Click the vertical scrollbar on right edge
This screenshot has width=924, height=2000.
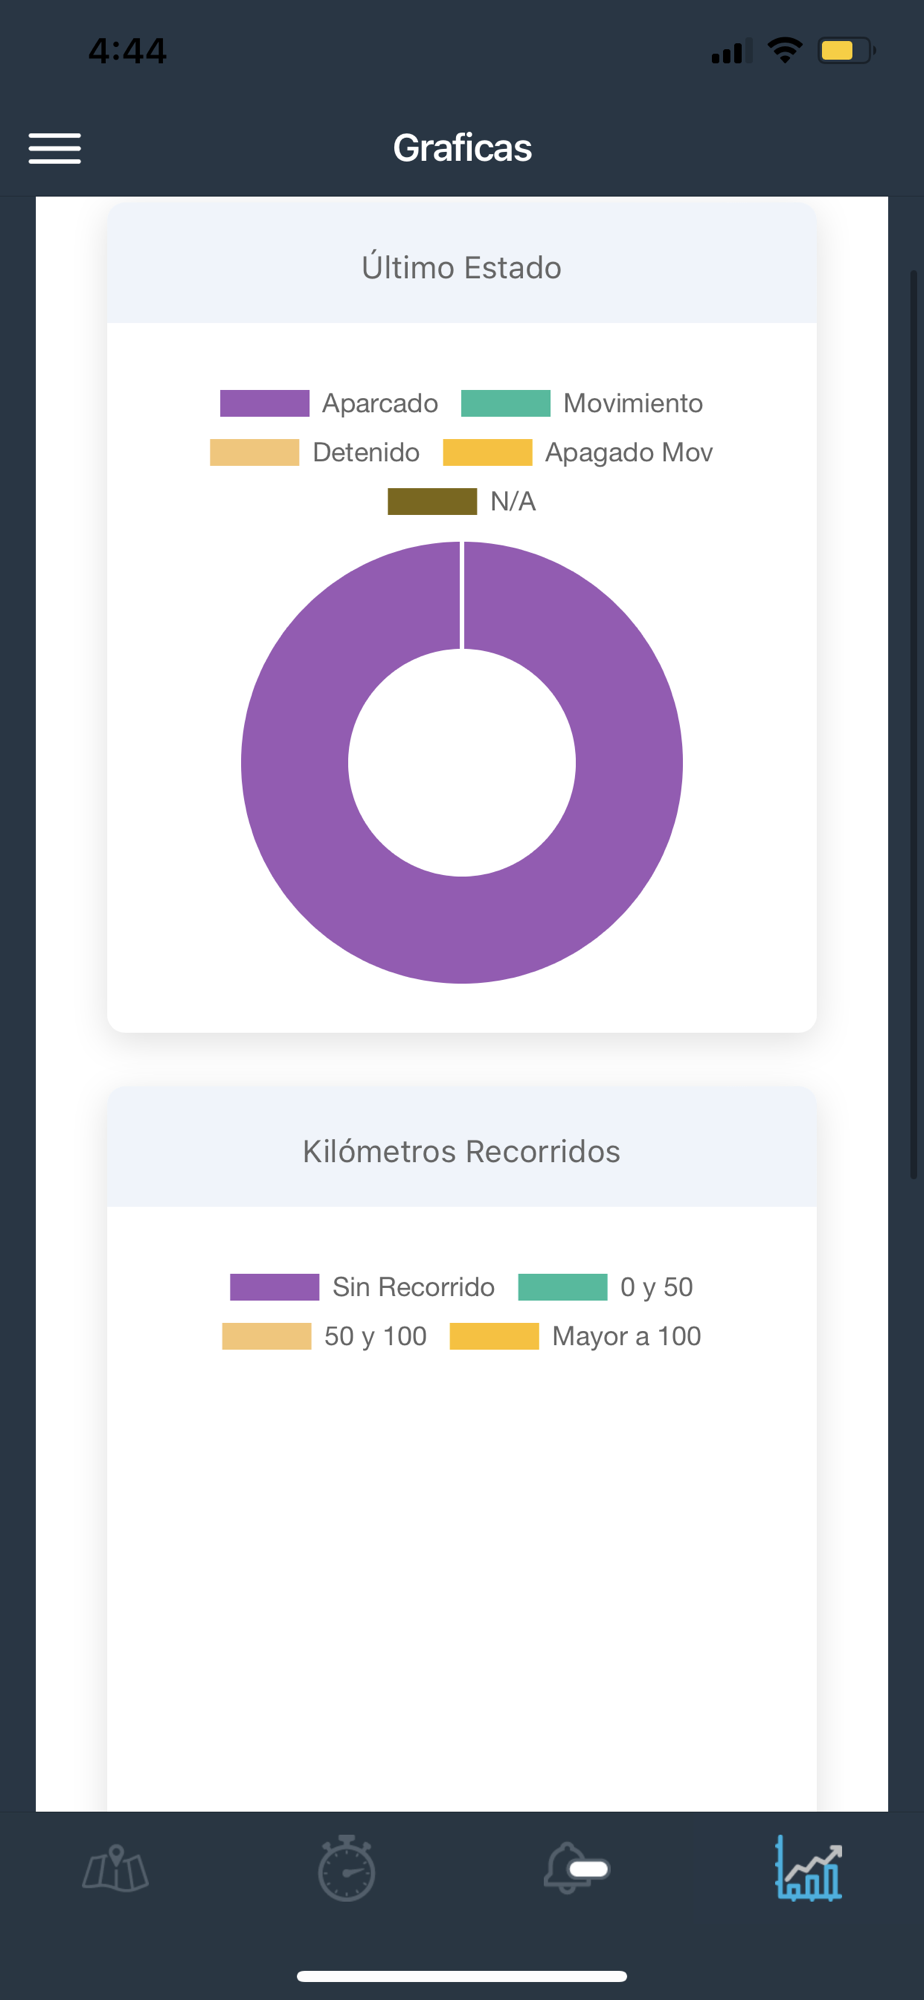coord(914,724)
